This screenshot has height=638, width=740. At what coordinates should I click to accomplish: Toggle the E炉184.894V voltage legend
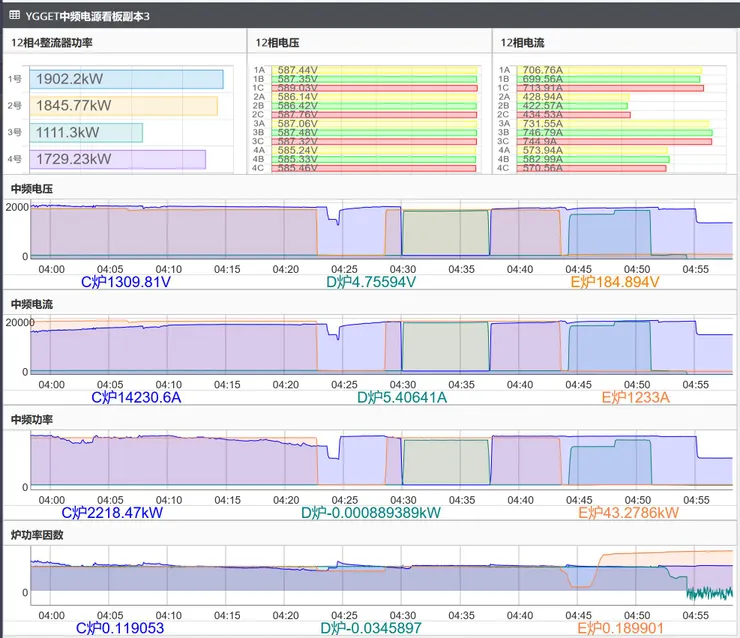tap(615, 282)
